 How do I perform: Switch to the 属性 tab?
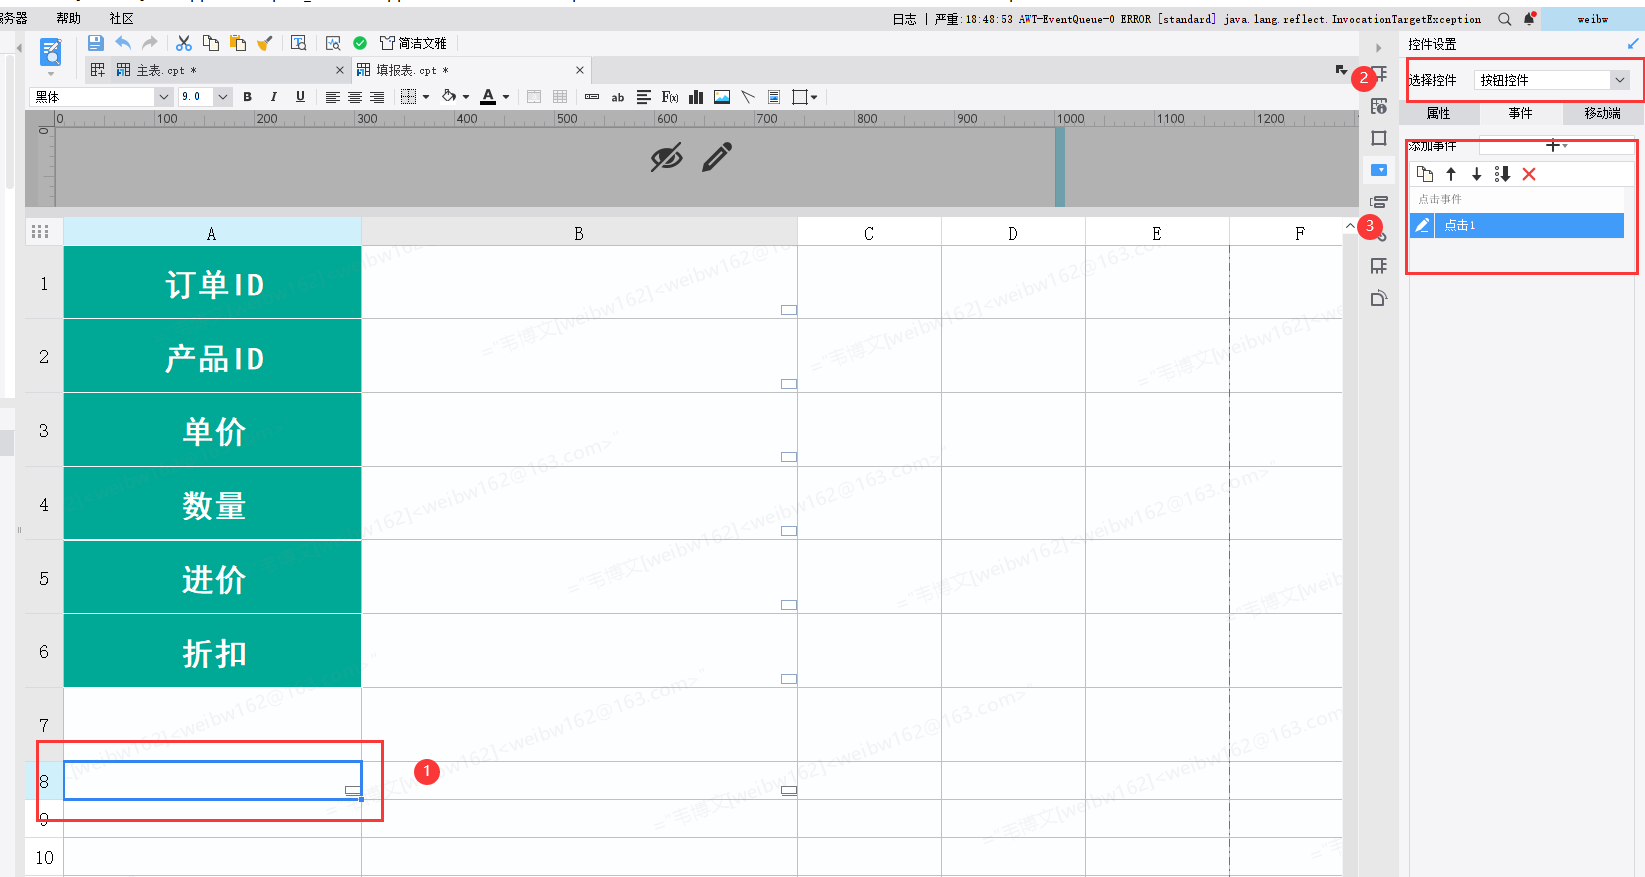(1438, 113)
